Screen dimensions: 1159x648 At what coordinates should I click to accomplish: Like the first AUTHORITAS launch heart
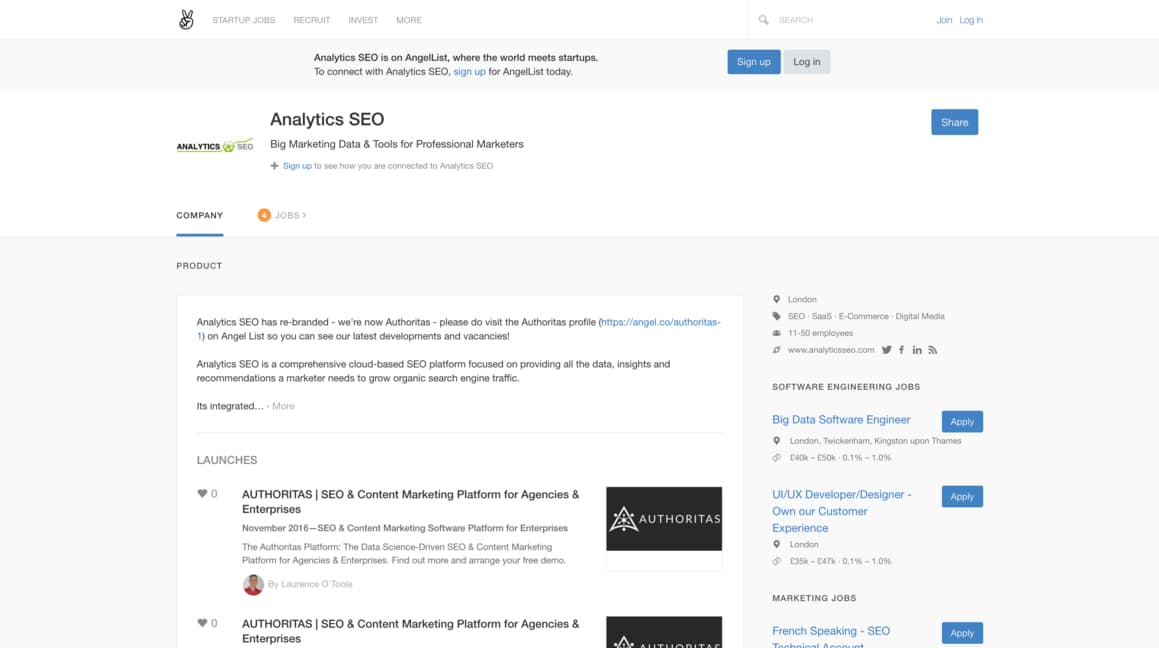(x=202, y=494)
